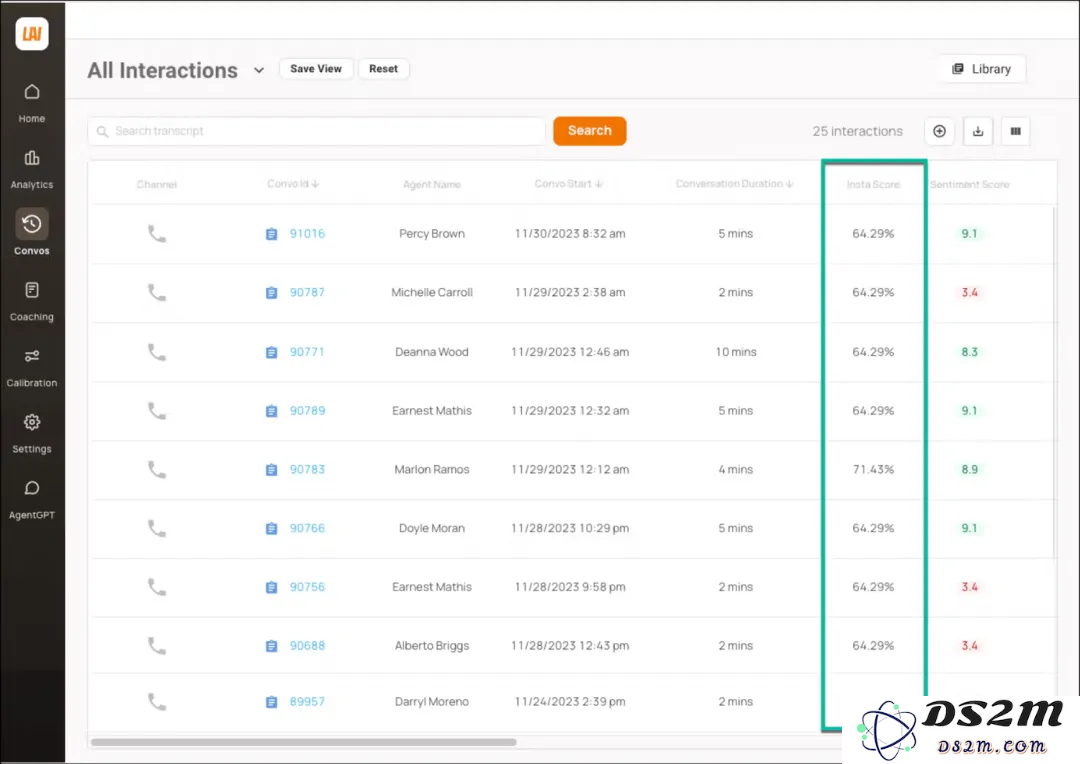The width and height of the screenshot is (1080, 764).
Task: Click clipboard icon for convo 90688
Action: pos(271,646)
